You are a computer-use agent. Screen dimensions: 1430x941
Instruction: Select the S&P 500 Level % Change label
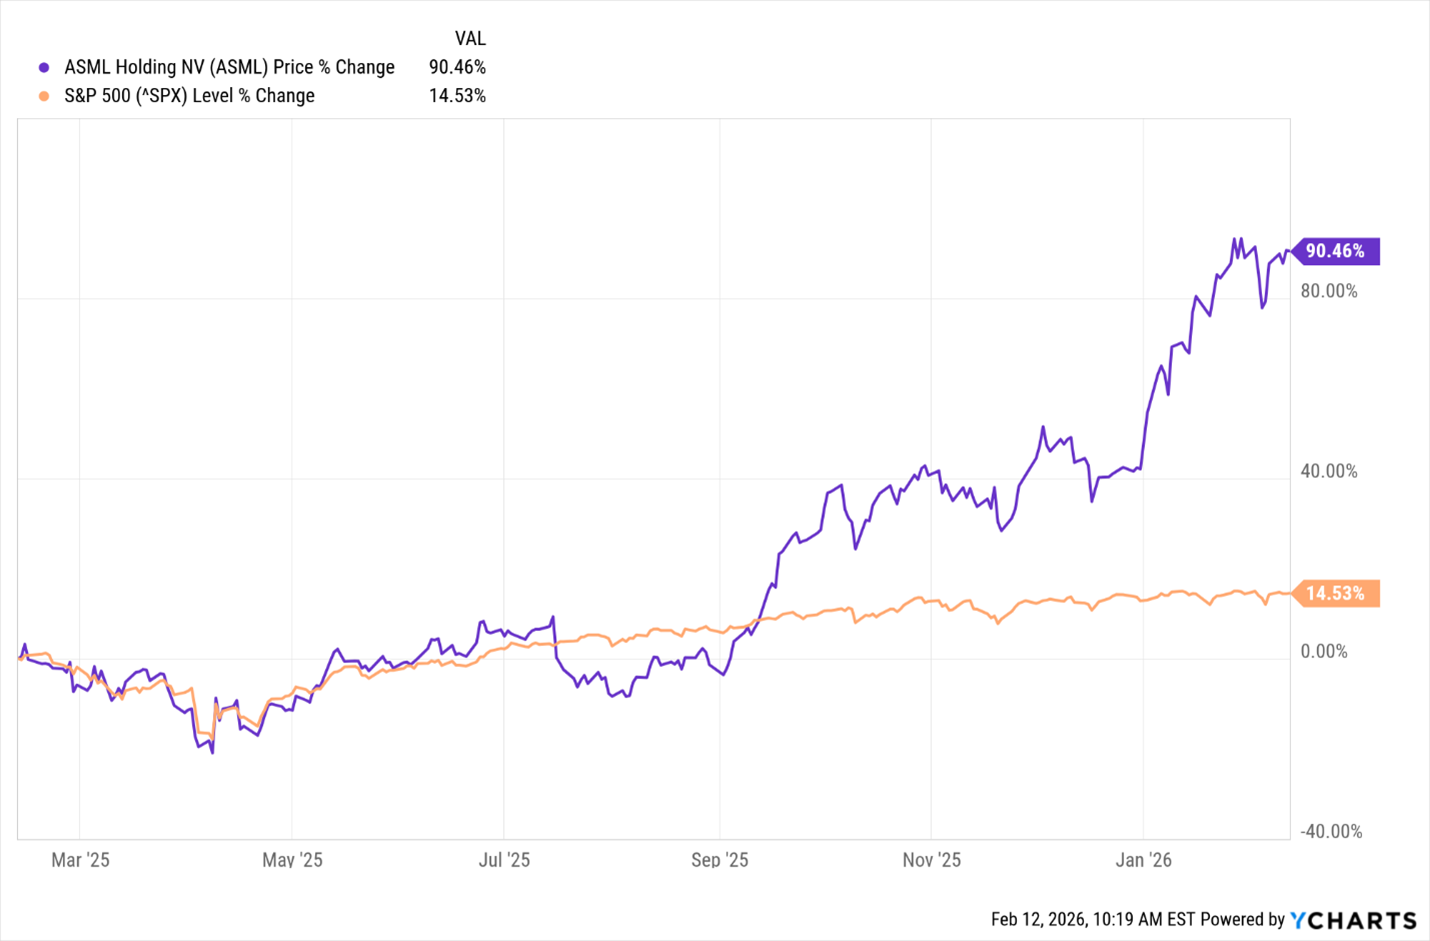coord(189,96)
